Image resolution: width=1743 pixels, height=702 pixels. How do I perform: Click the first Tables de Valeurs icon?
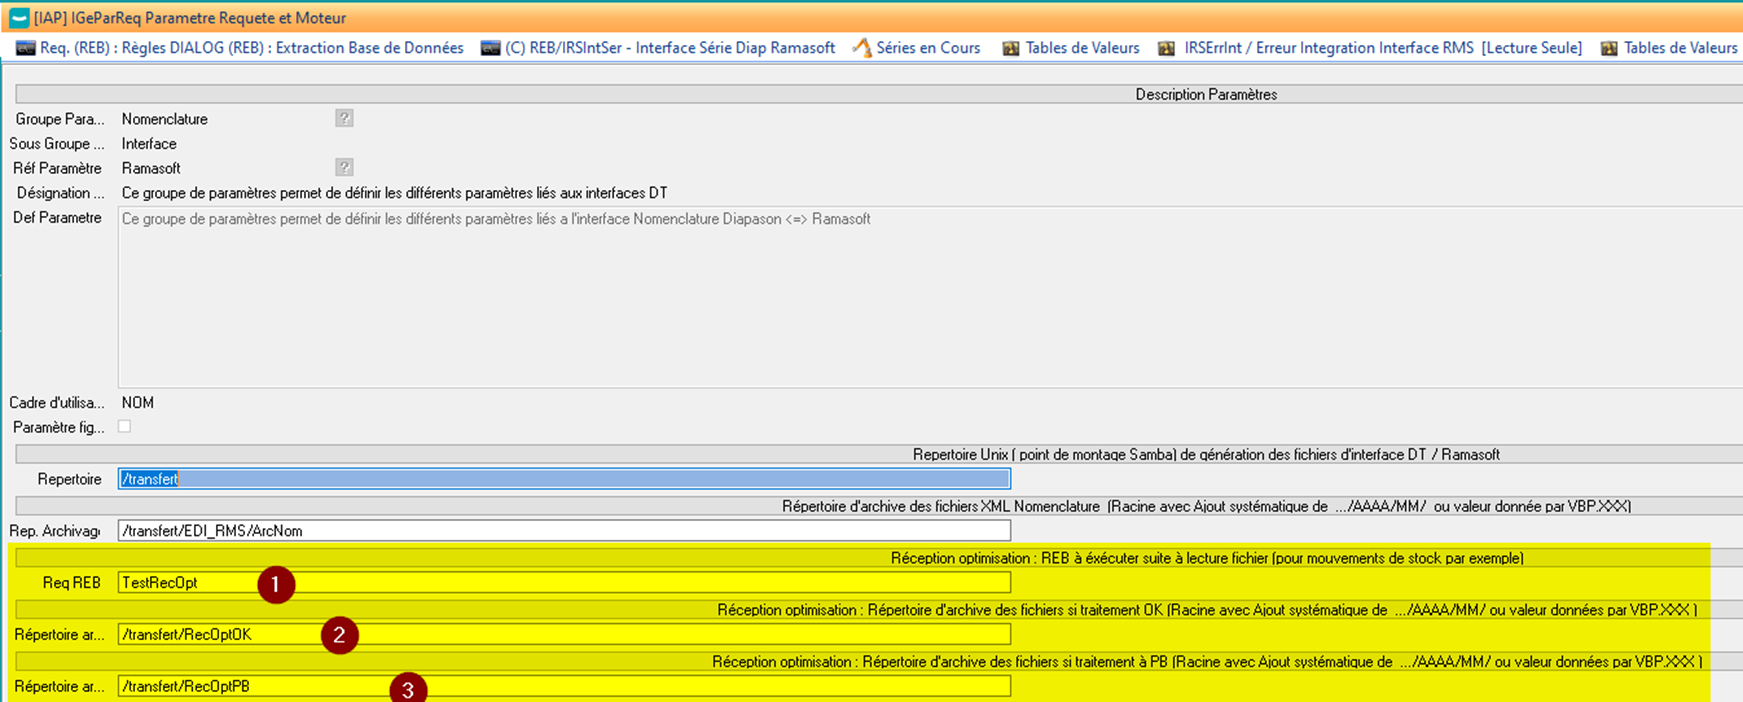[x=1011, y=48]
